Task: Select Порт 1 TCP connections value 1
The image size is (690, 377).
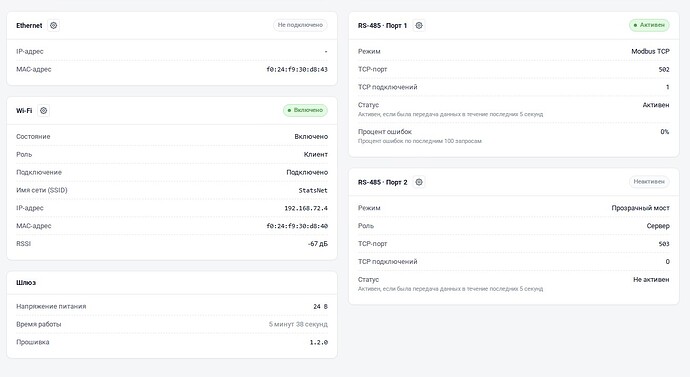Action: point(668,87)
